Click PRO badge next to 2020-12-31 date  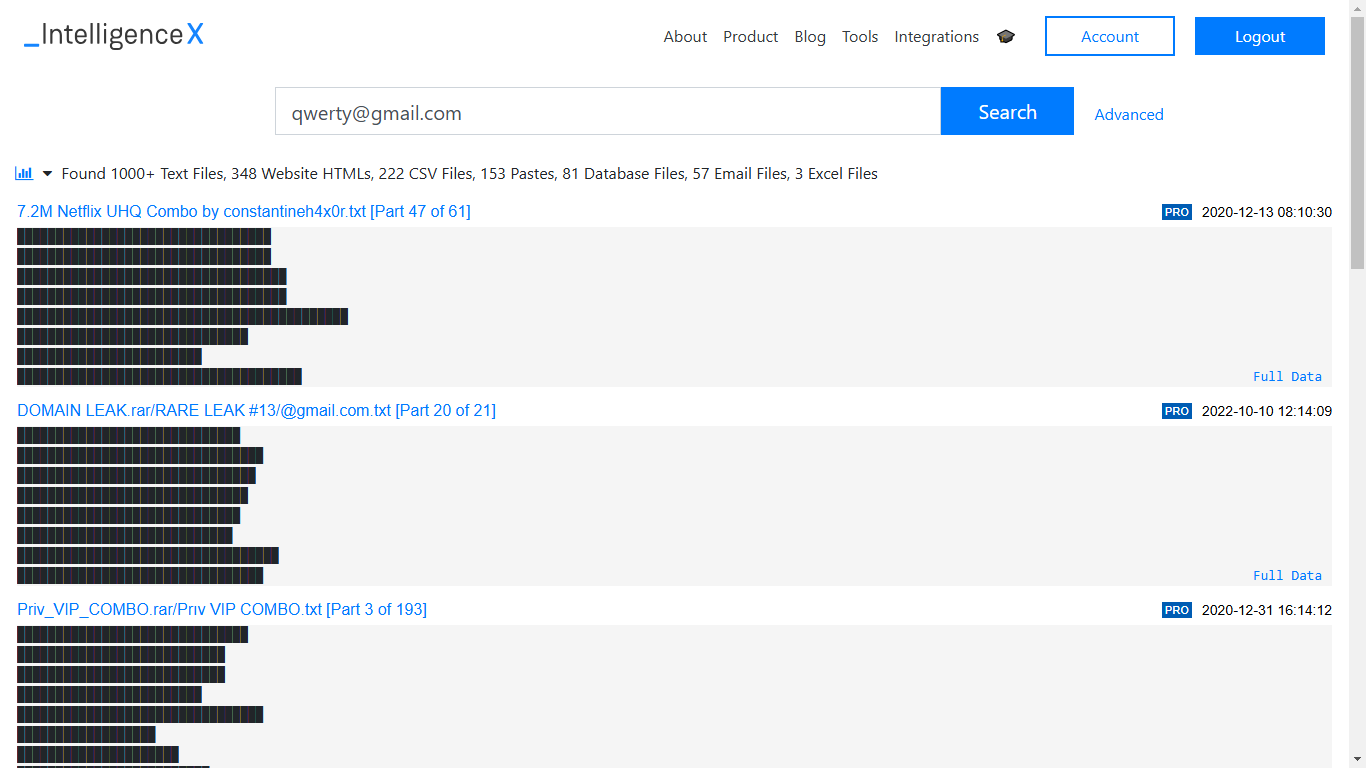click(1177, 610)
